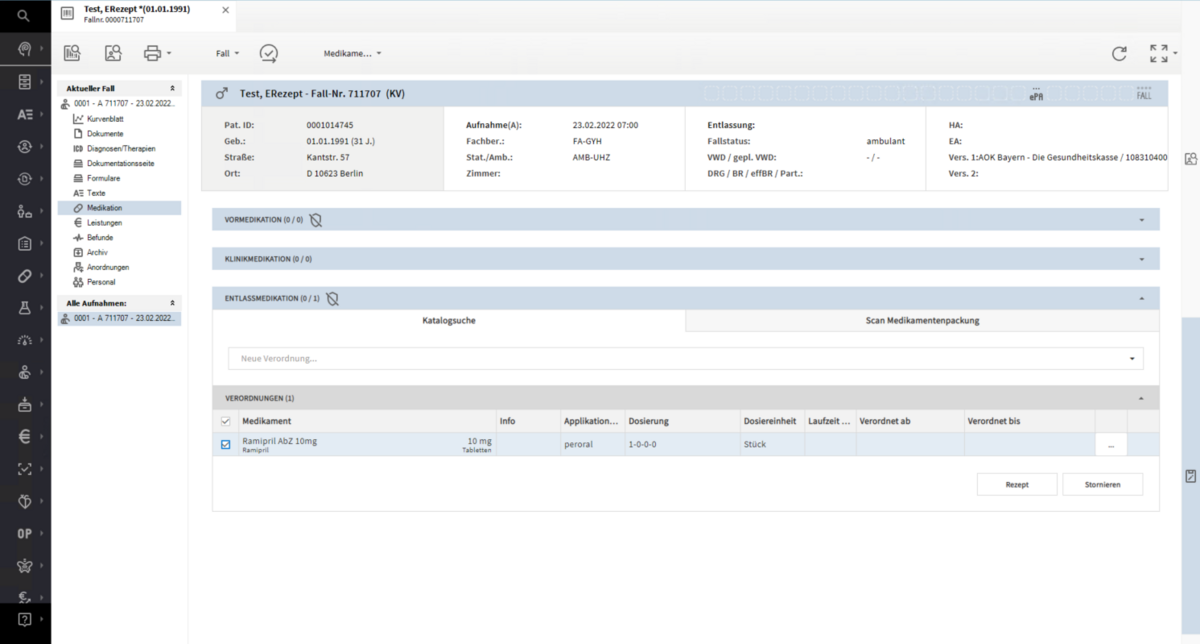Click the check-circle status toolbar icon
The width and height of the screenshot is (1200, 644).
coord(268,53)
